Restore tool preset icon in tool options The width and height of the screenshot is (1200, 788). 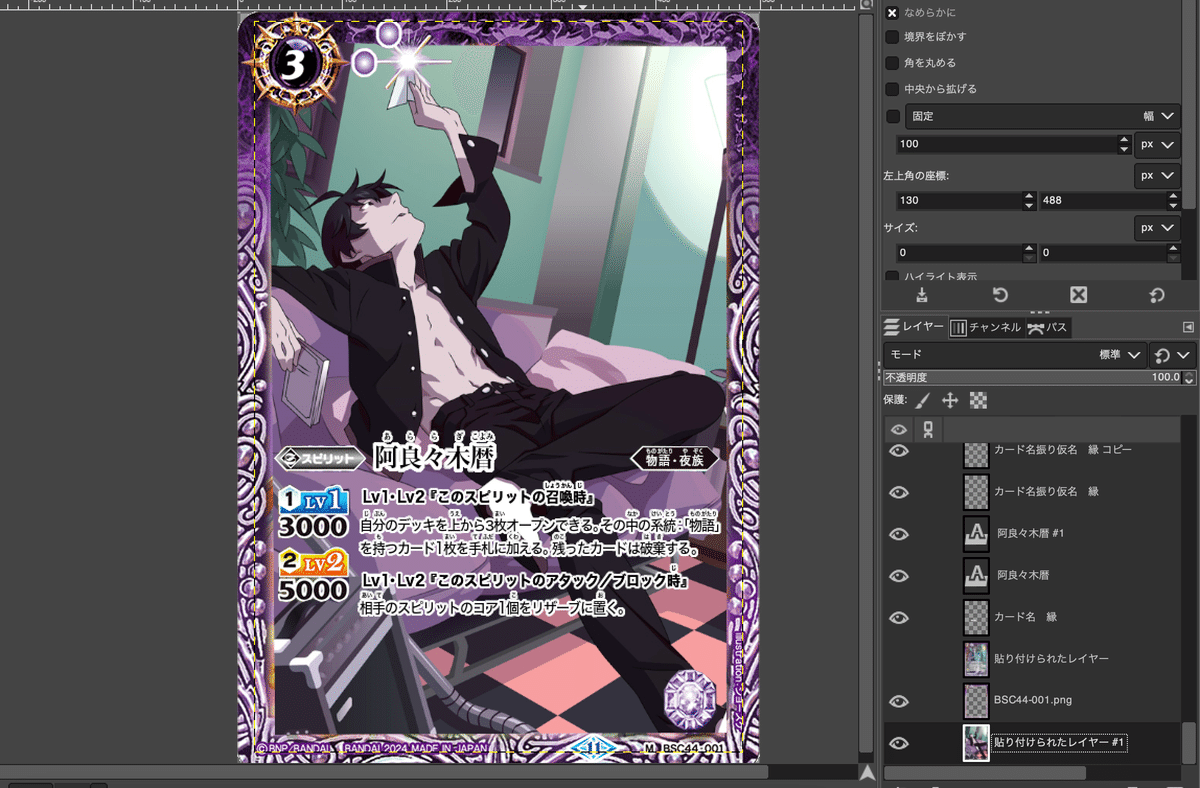[x=999, y=295]
